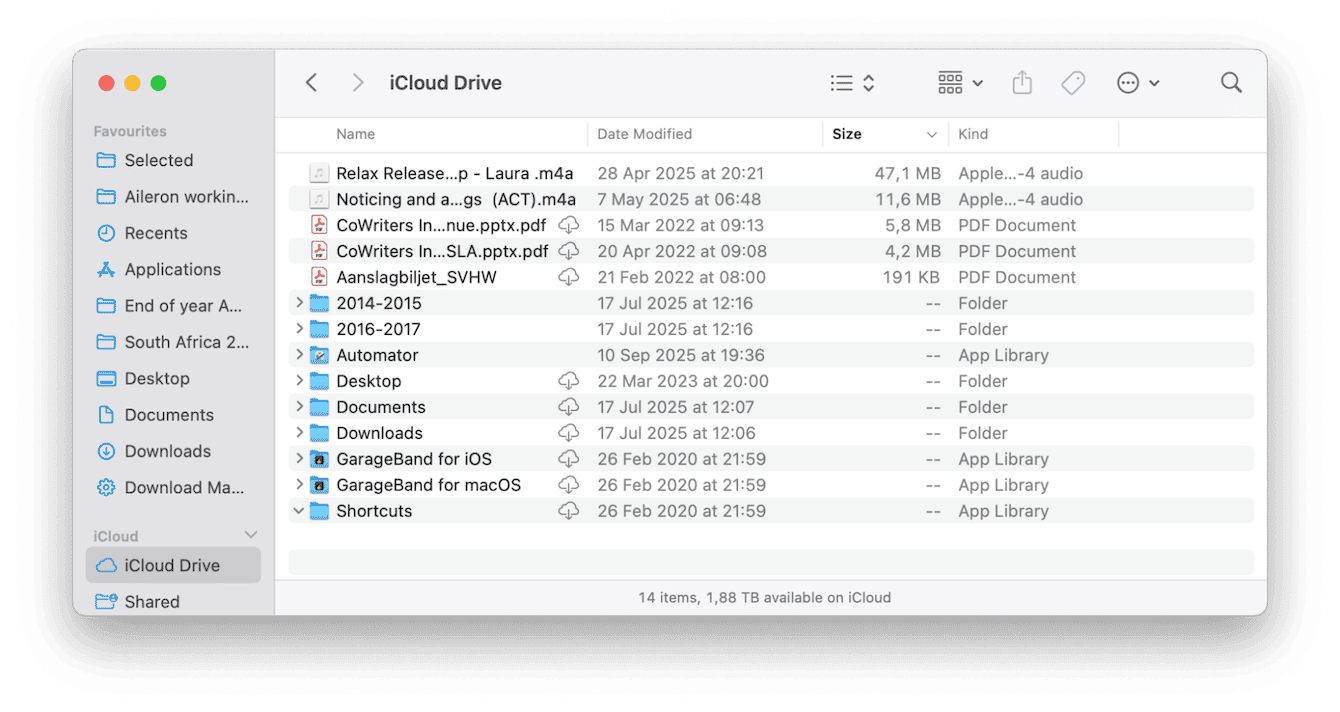Click the Tags icon in the toolbar
This screenshot has height=712, width=1340.
[x=1073, y=83]
